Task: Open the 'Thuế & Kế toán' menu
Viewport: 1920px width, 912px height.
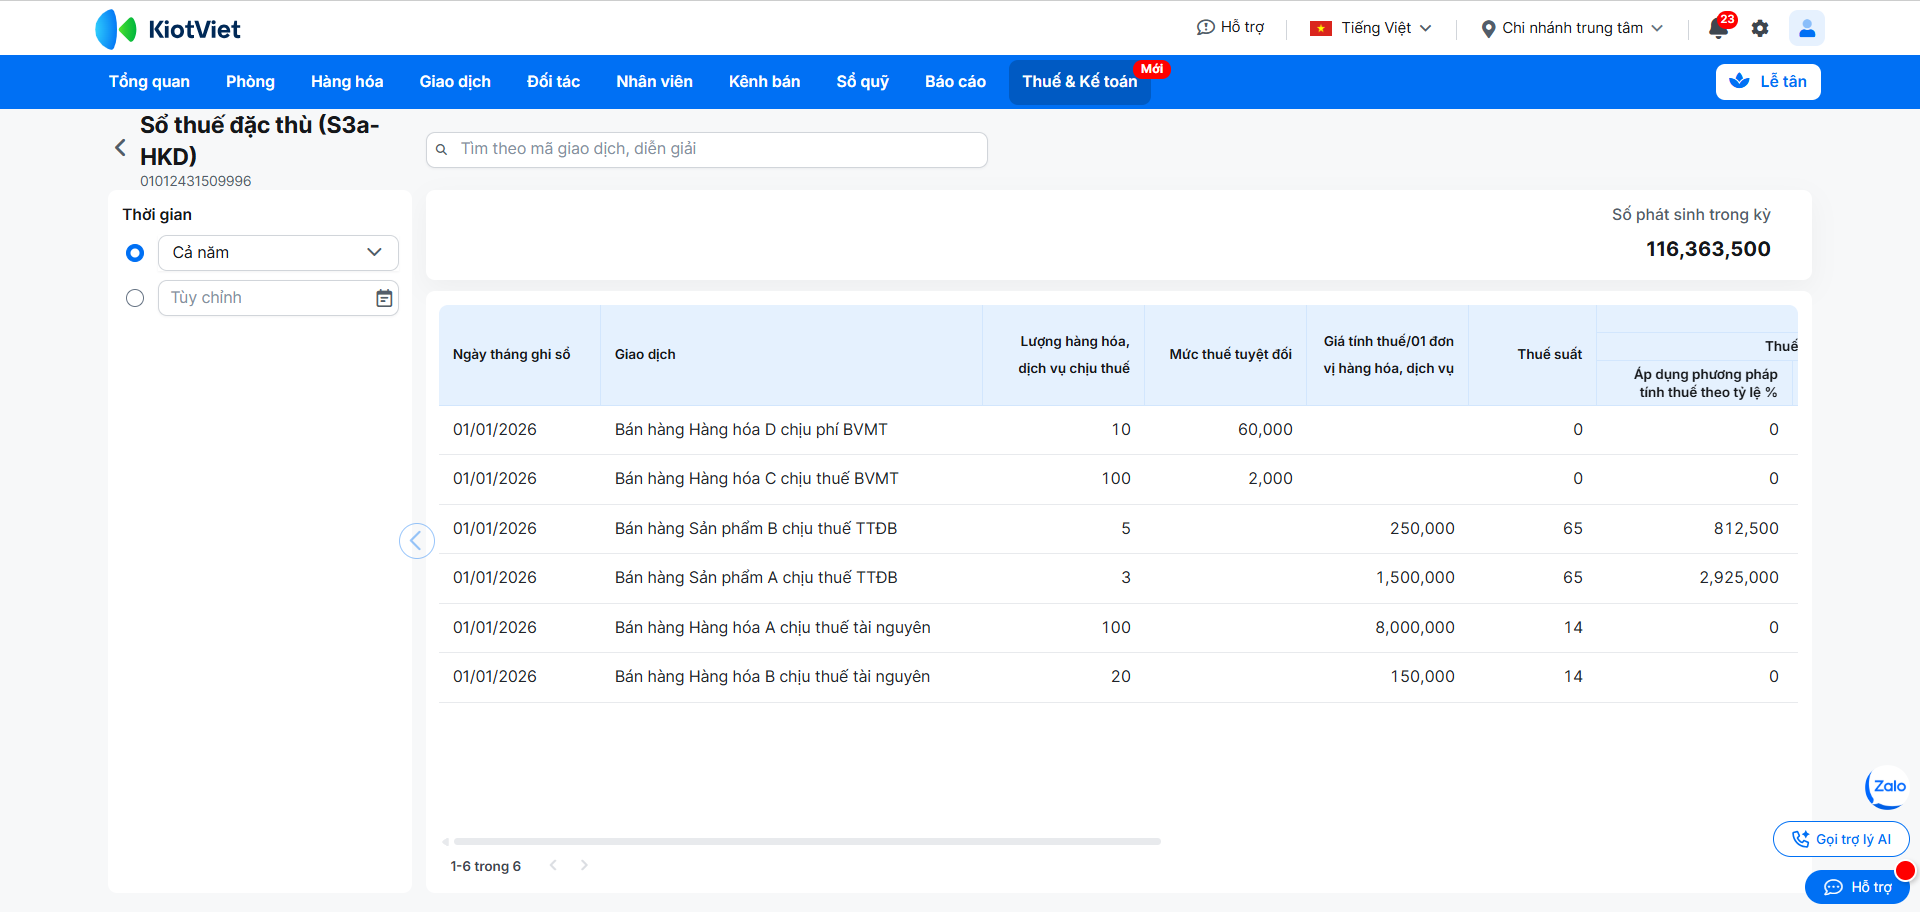Action: [1079, 82]
